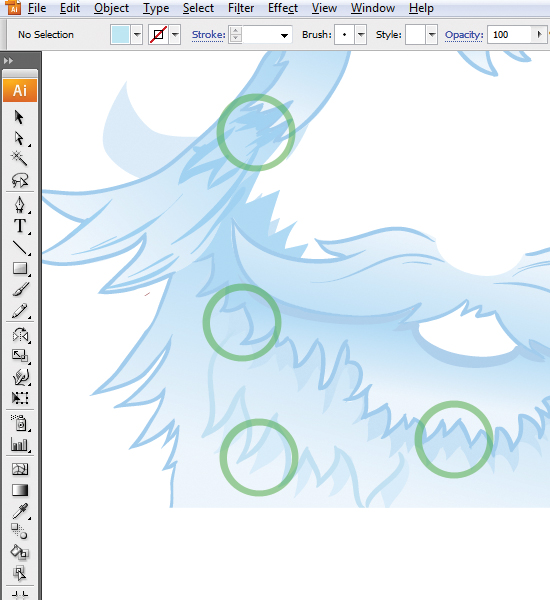Click the Opacity value field showing 100

tap(509, 35)
